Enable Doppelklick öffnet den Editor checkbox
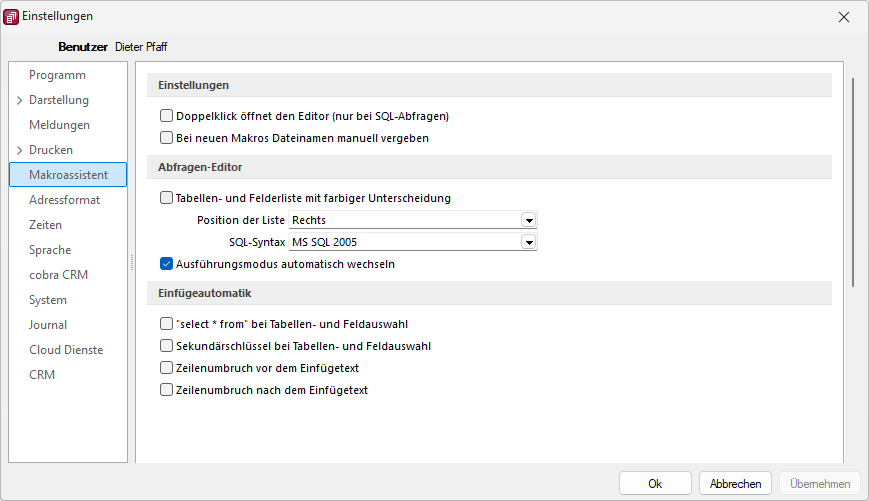Screen dimensions: 869x501 point(166,116)
